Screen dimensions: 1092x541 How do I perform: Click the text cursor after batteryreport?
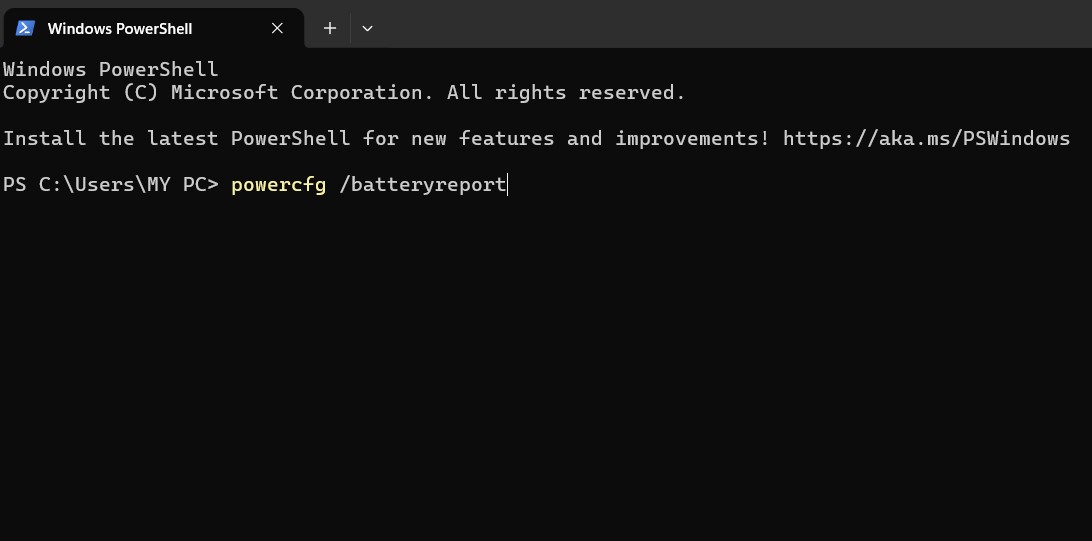508,184
